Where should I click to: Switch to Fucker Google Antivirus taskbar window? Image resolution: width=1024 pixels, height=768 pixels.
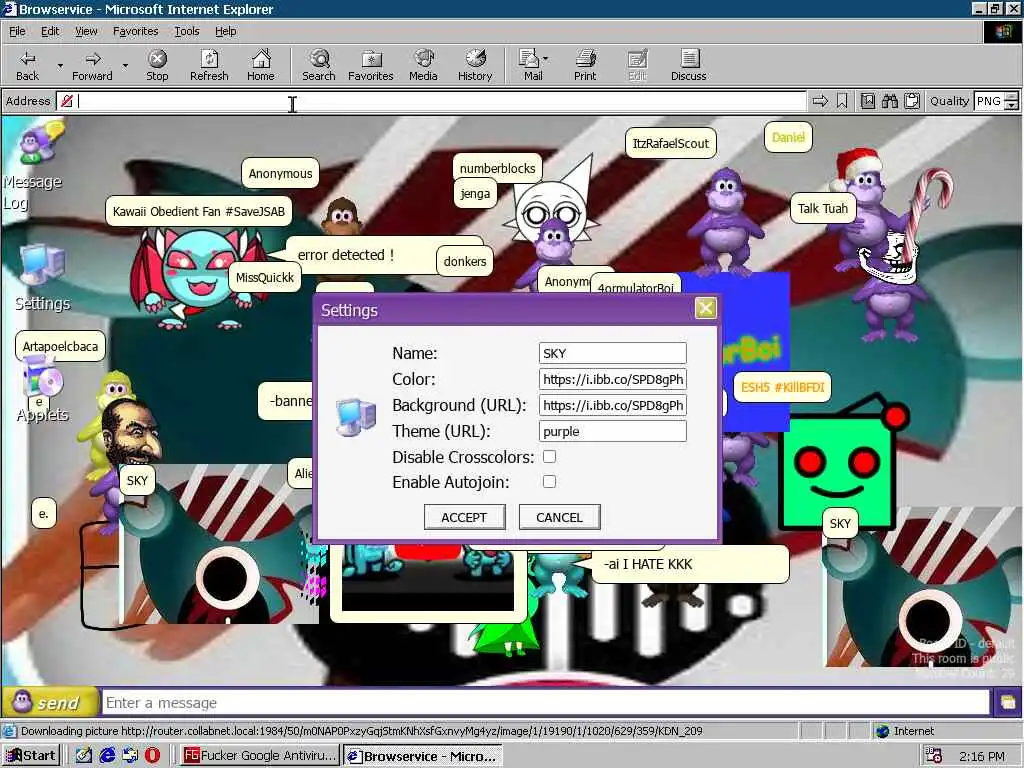click(259, 756)
